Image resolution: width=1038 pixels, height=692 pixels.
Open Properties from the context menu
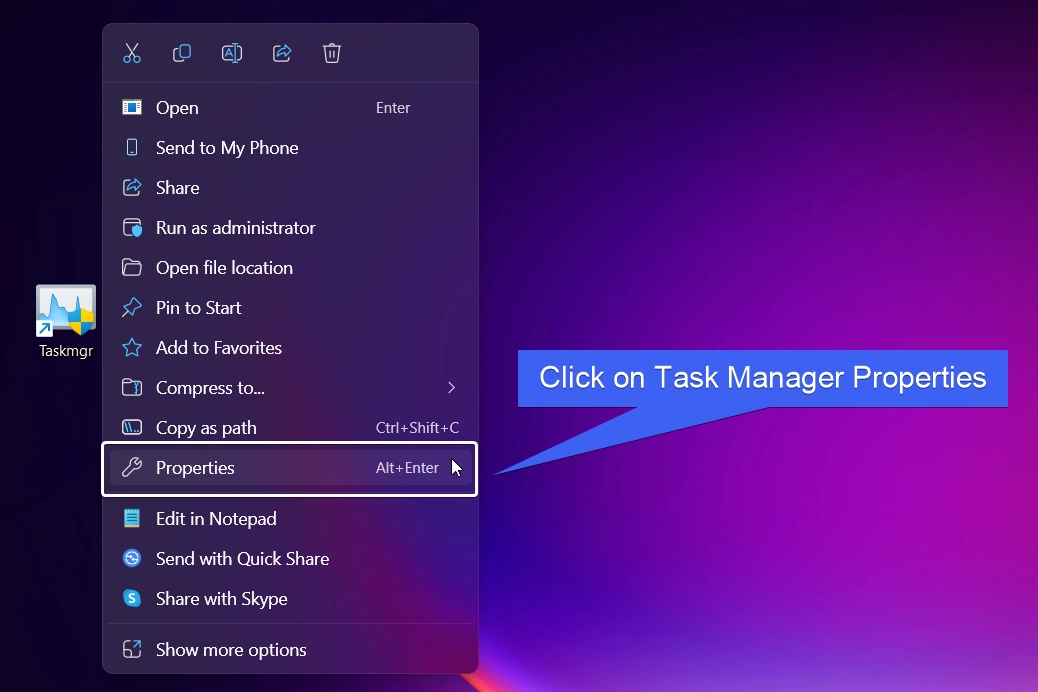[290, 468]
